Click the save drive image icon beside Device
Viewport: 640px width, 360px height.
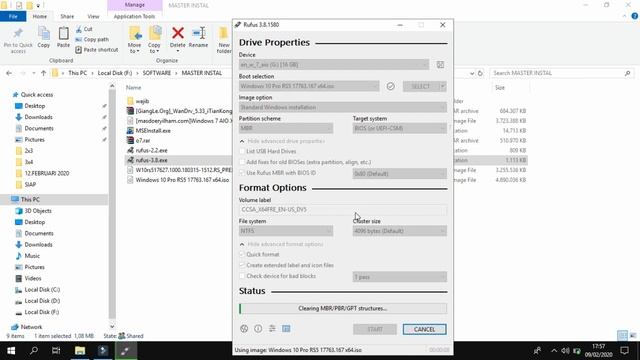(440, 64)
